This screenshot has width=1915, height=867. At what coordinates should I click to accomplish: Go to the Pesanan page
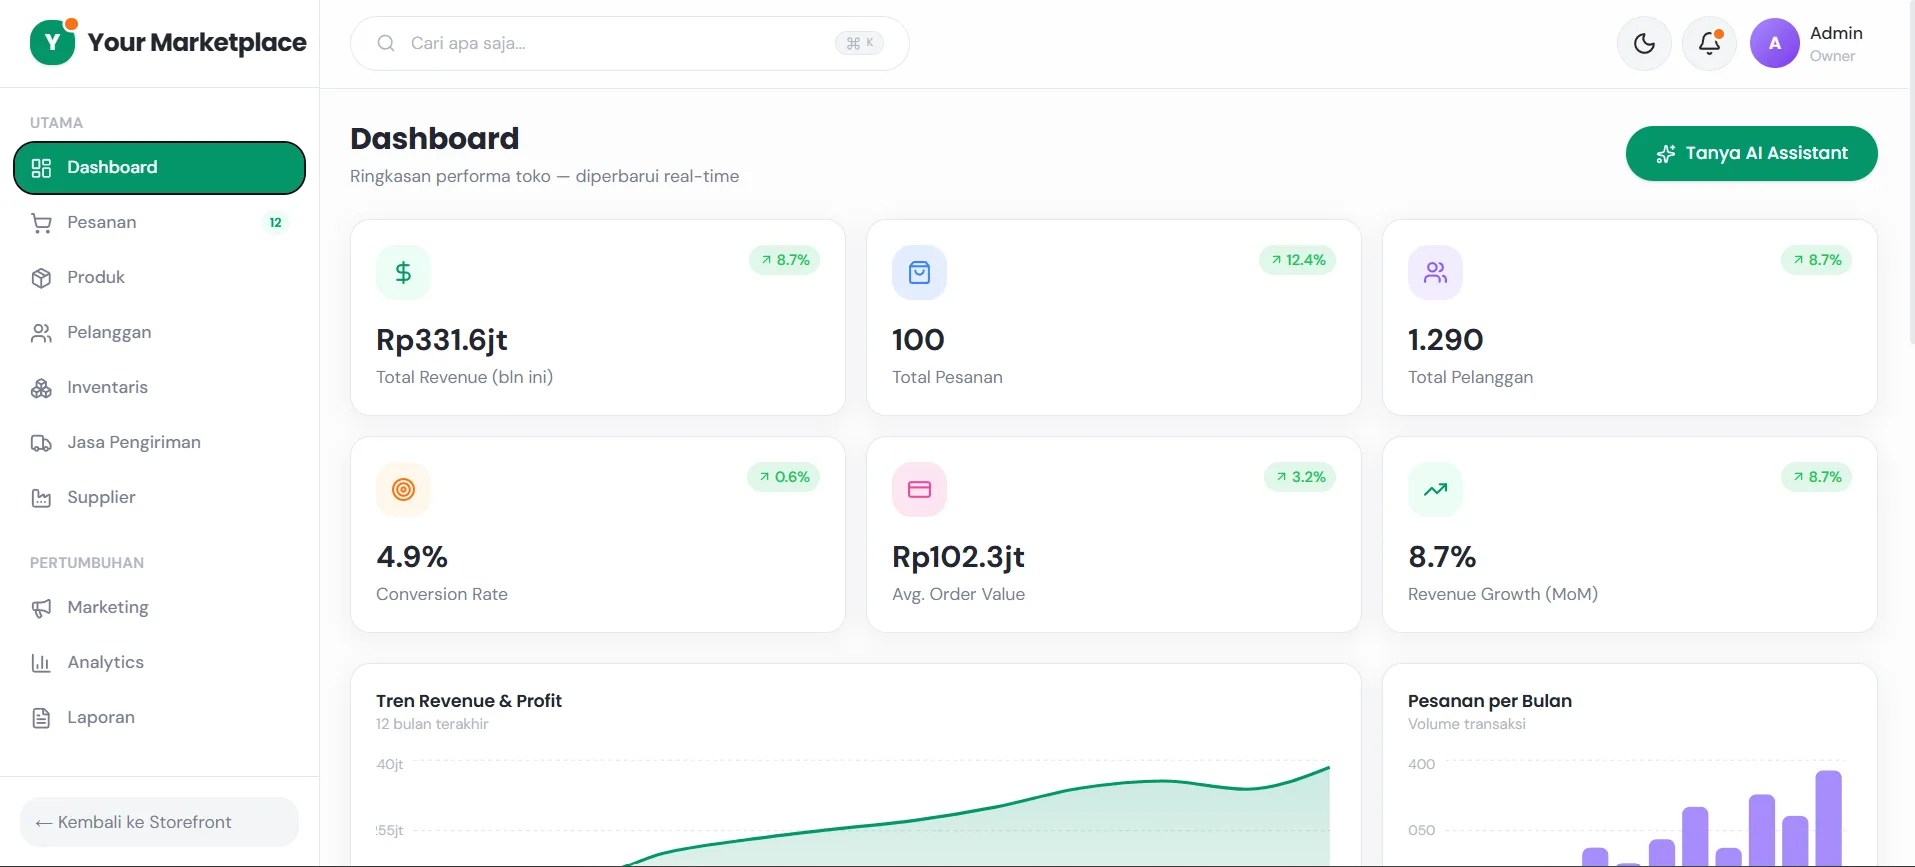[159, 223]
